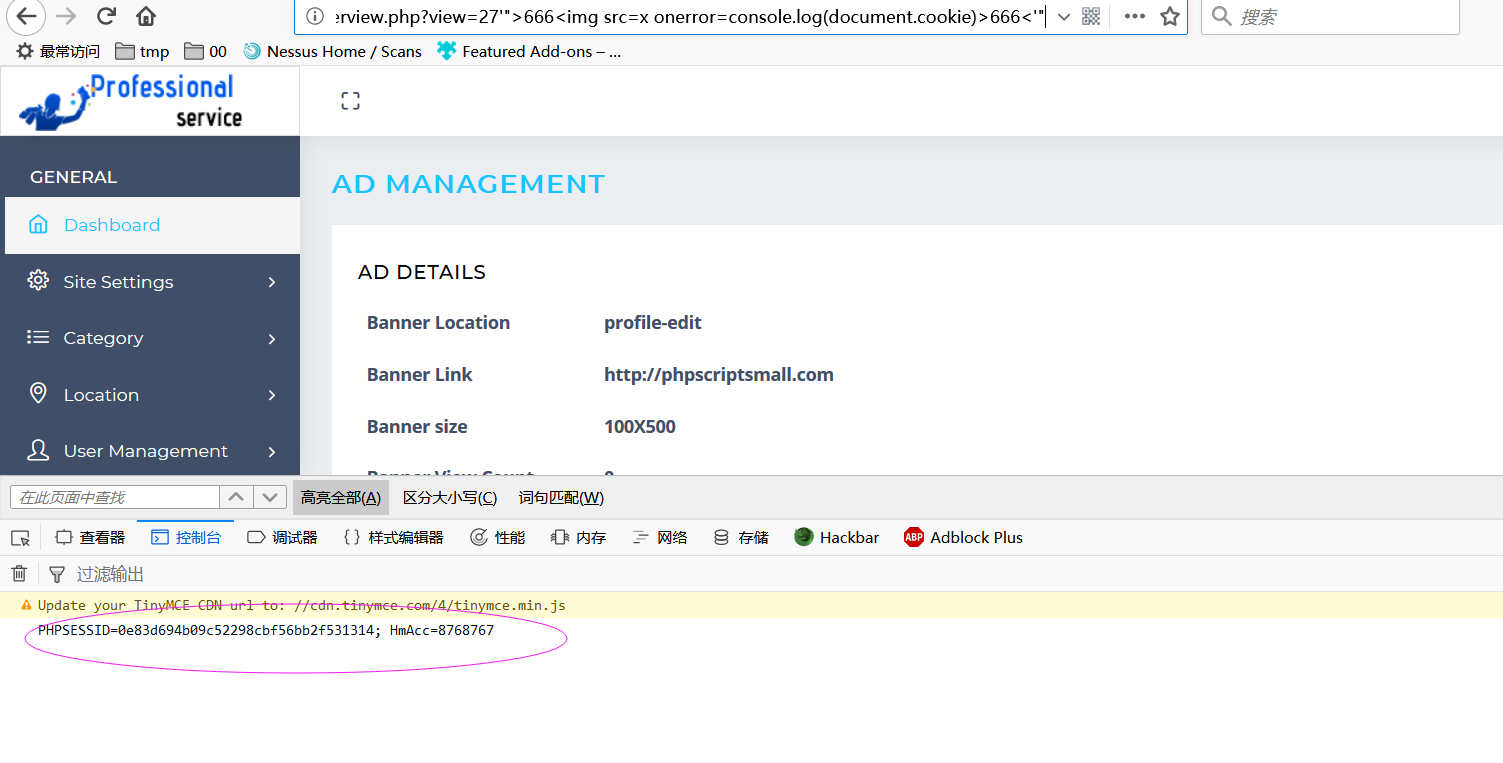Viewport: 1503px width, 763px height.
Task: Click the URL address bar text
Action: point(690,17)
